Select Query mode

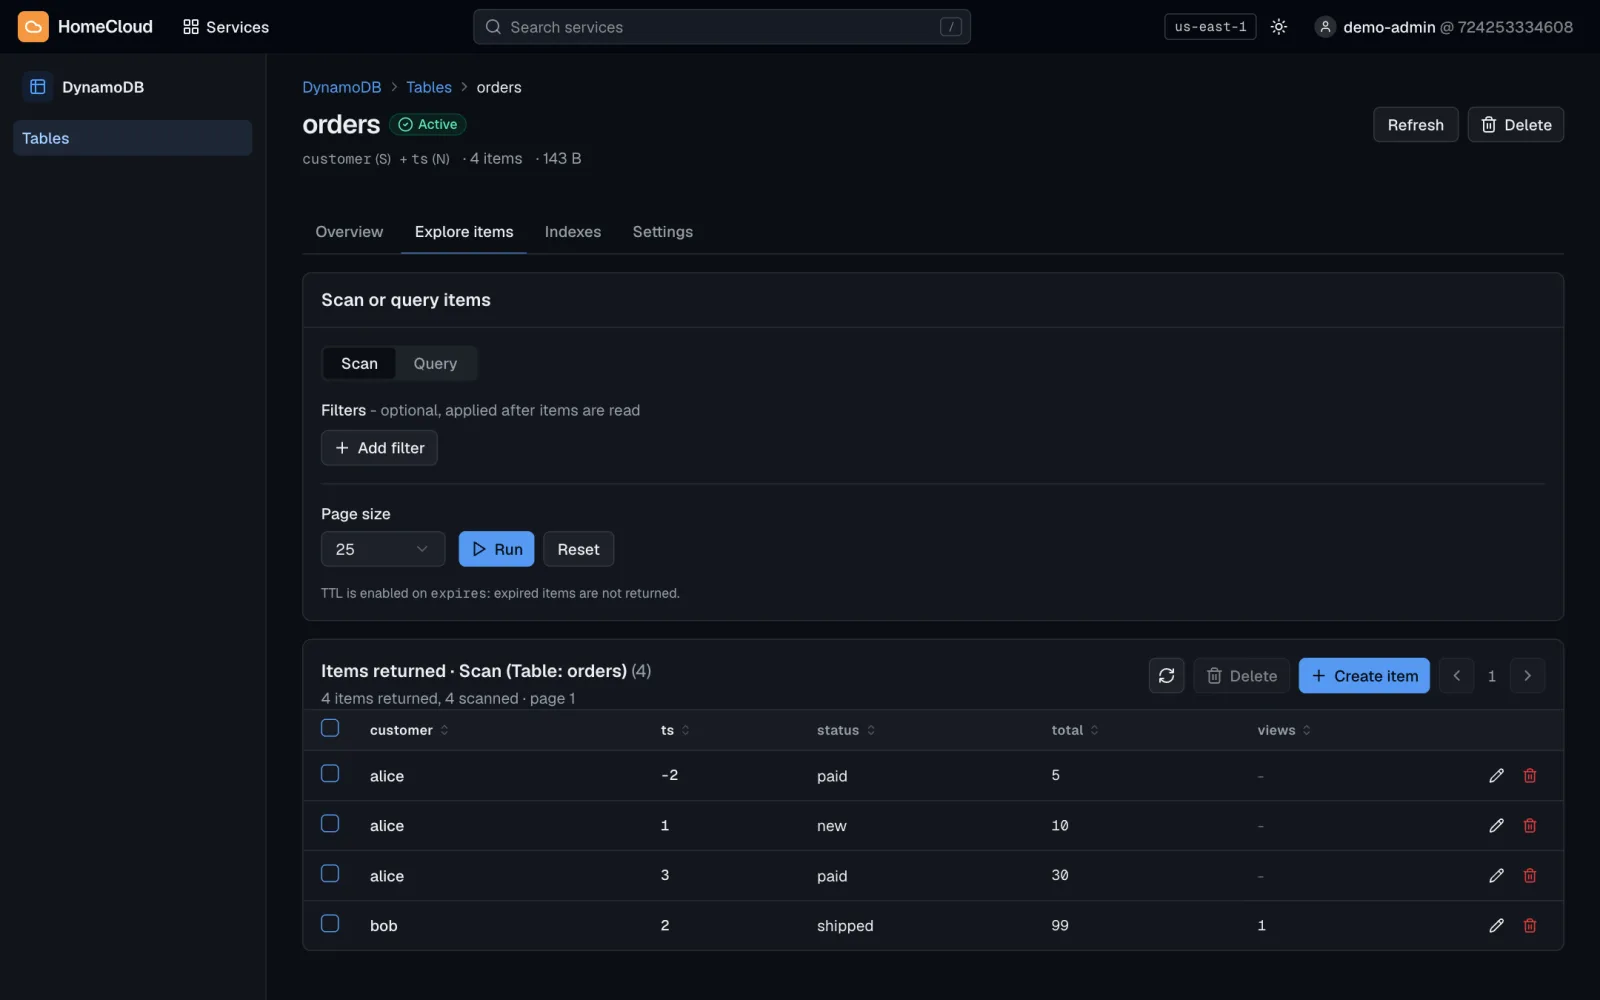pos(435,364)
